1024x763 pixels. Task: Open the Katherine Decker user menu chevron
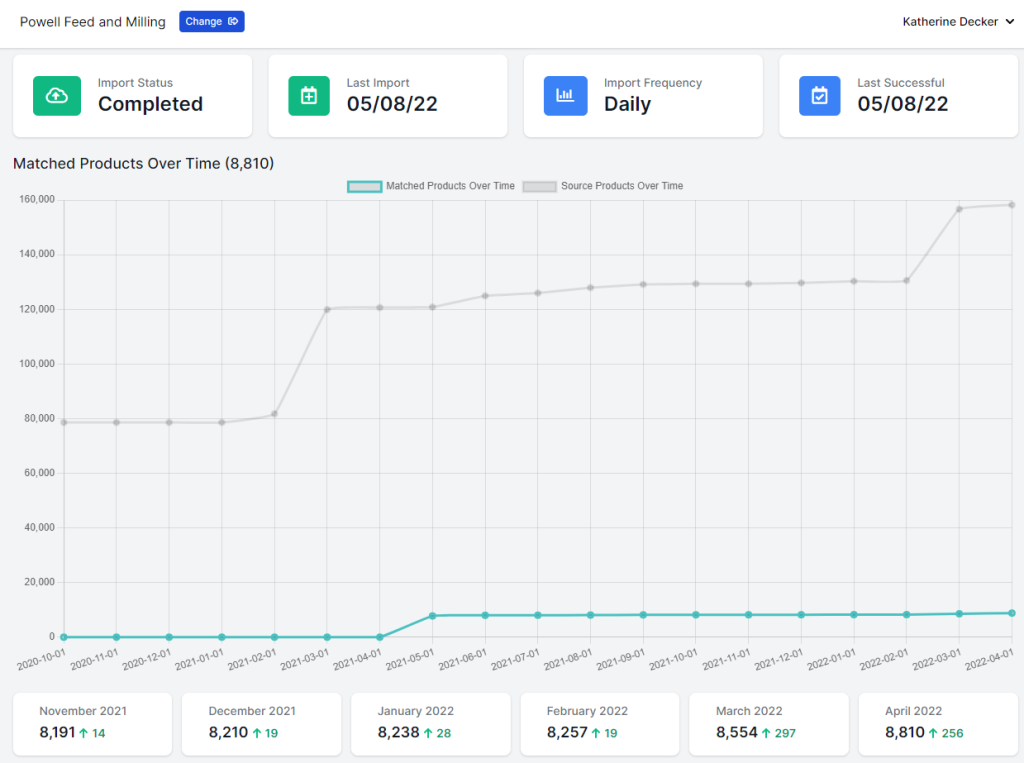(1010, 22)
